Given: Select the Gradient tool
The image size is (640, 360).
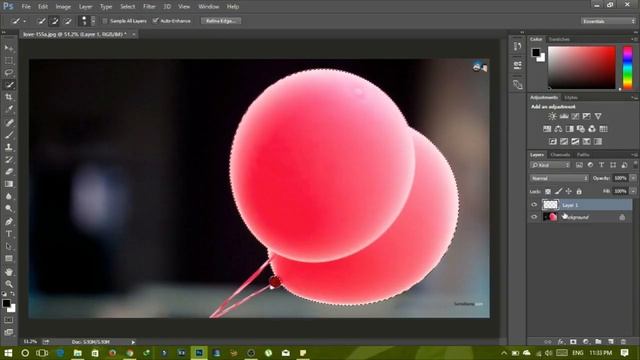Looking at the screenshot, I should tap(9, 184).
